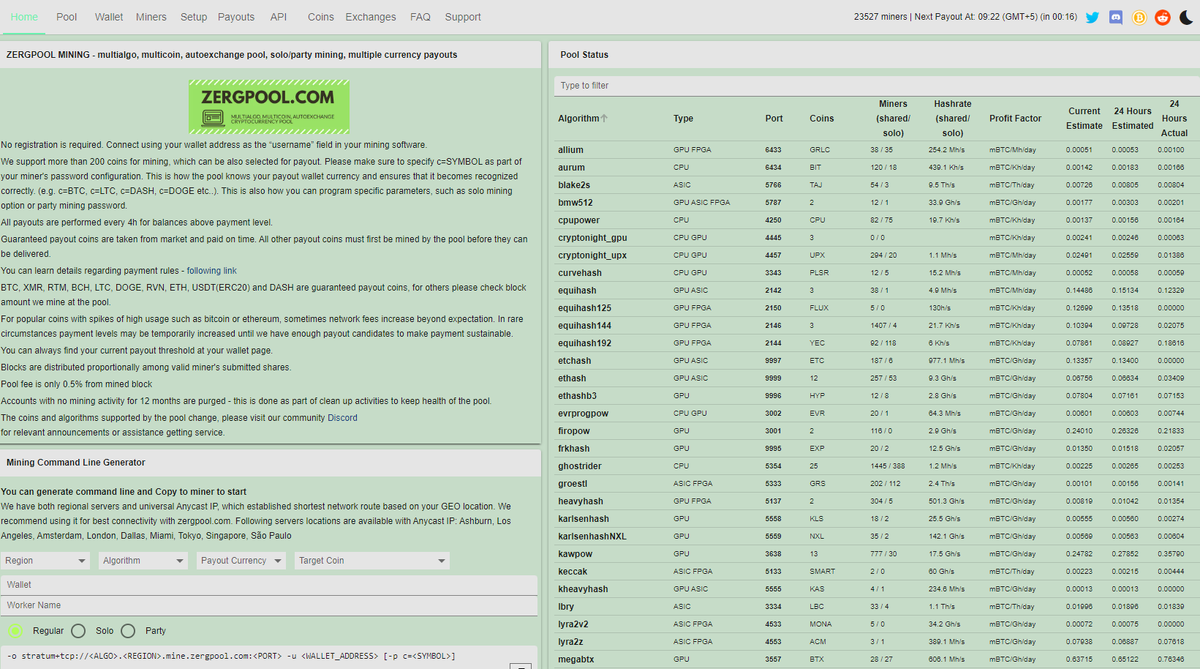Click the ethashb3 algorithm name

pyautogui.click(x=577, y=396)
